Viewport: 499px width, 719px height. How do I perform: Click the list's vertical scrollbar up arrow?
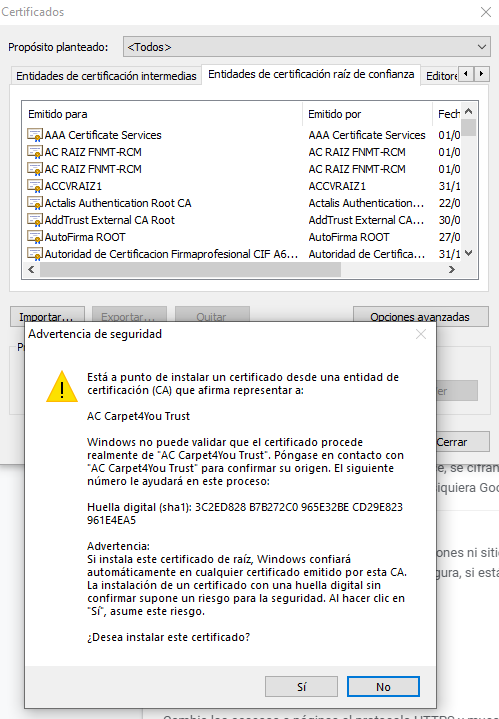pos(468,111)
